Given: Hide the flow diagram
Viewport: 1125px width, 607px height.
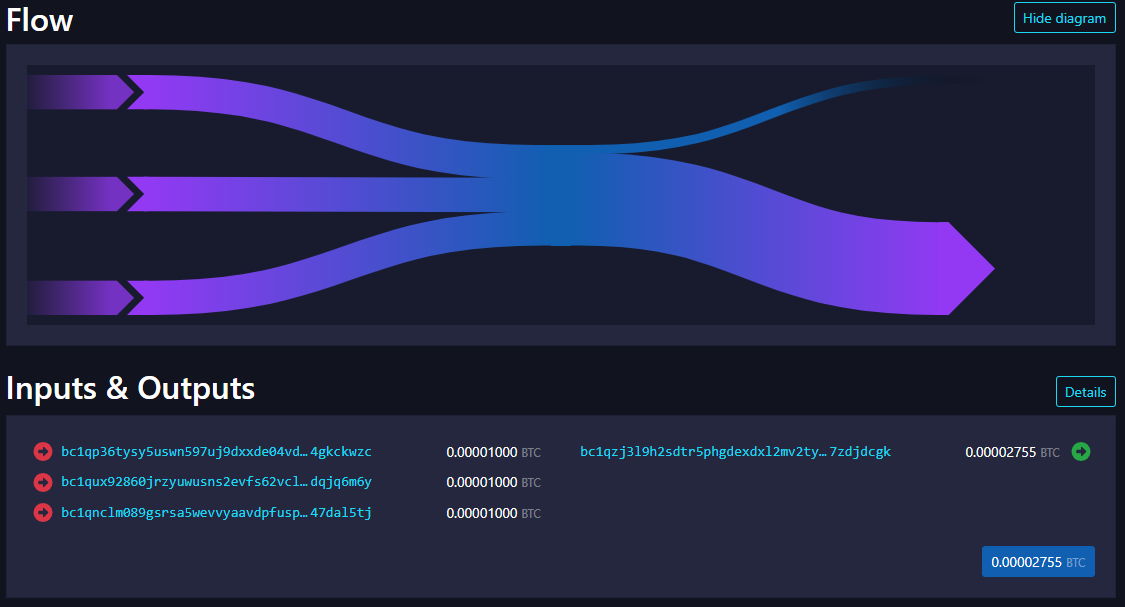Looking at the screenshot, I should [1064, 18].
